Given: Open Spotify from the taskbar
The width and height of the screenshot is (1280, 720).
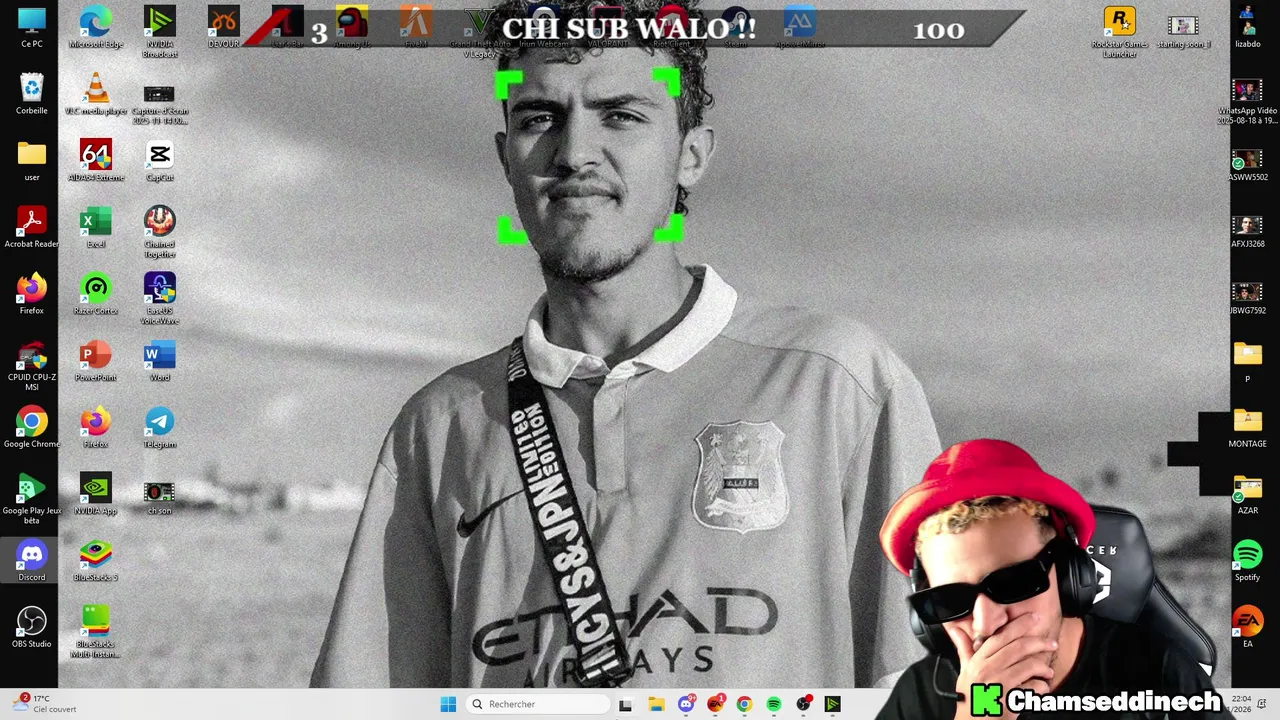Looking at the screenshot, I should (x=774, y=704).
